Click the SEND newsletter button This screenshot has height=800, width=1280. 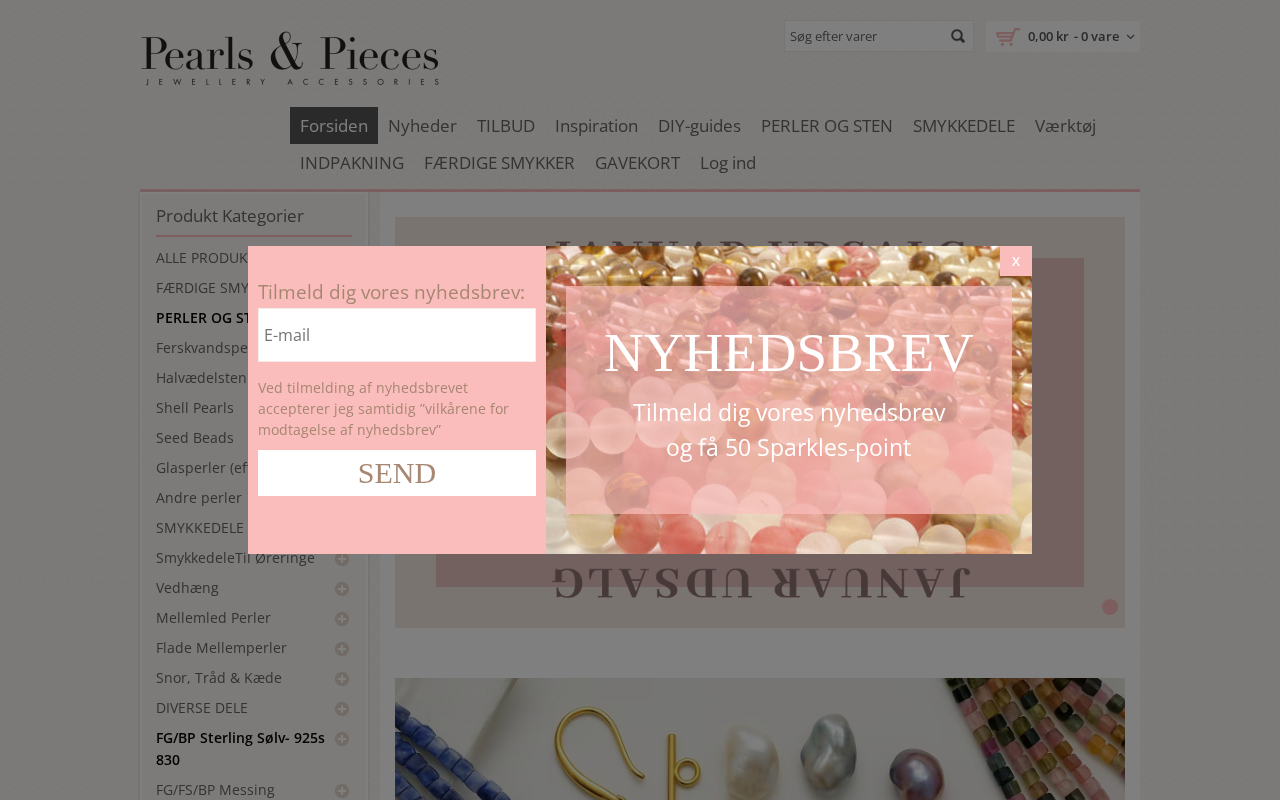(x=397, y=473)
